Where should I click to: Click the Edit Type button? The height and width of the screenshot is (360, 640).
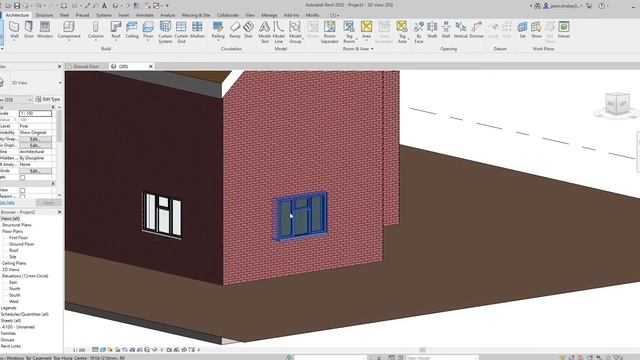(48, 99)
